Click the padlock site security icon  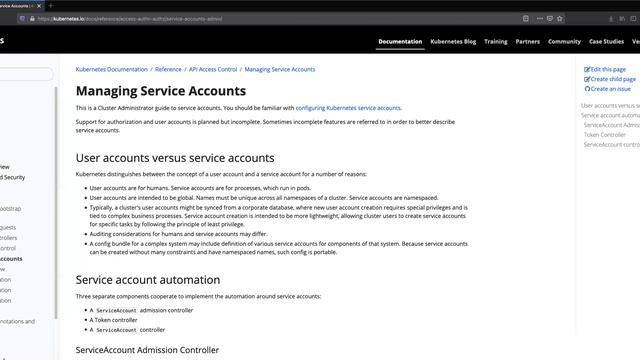(x=32, y=19)
